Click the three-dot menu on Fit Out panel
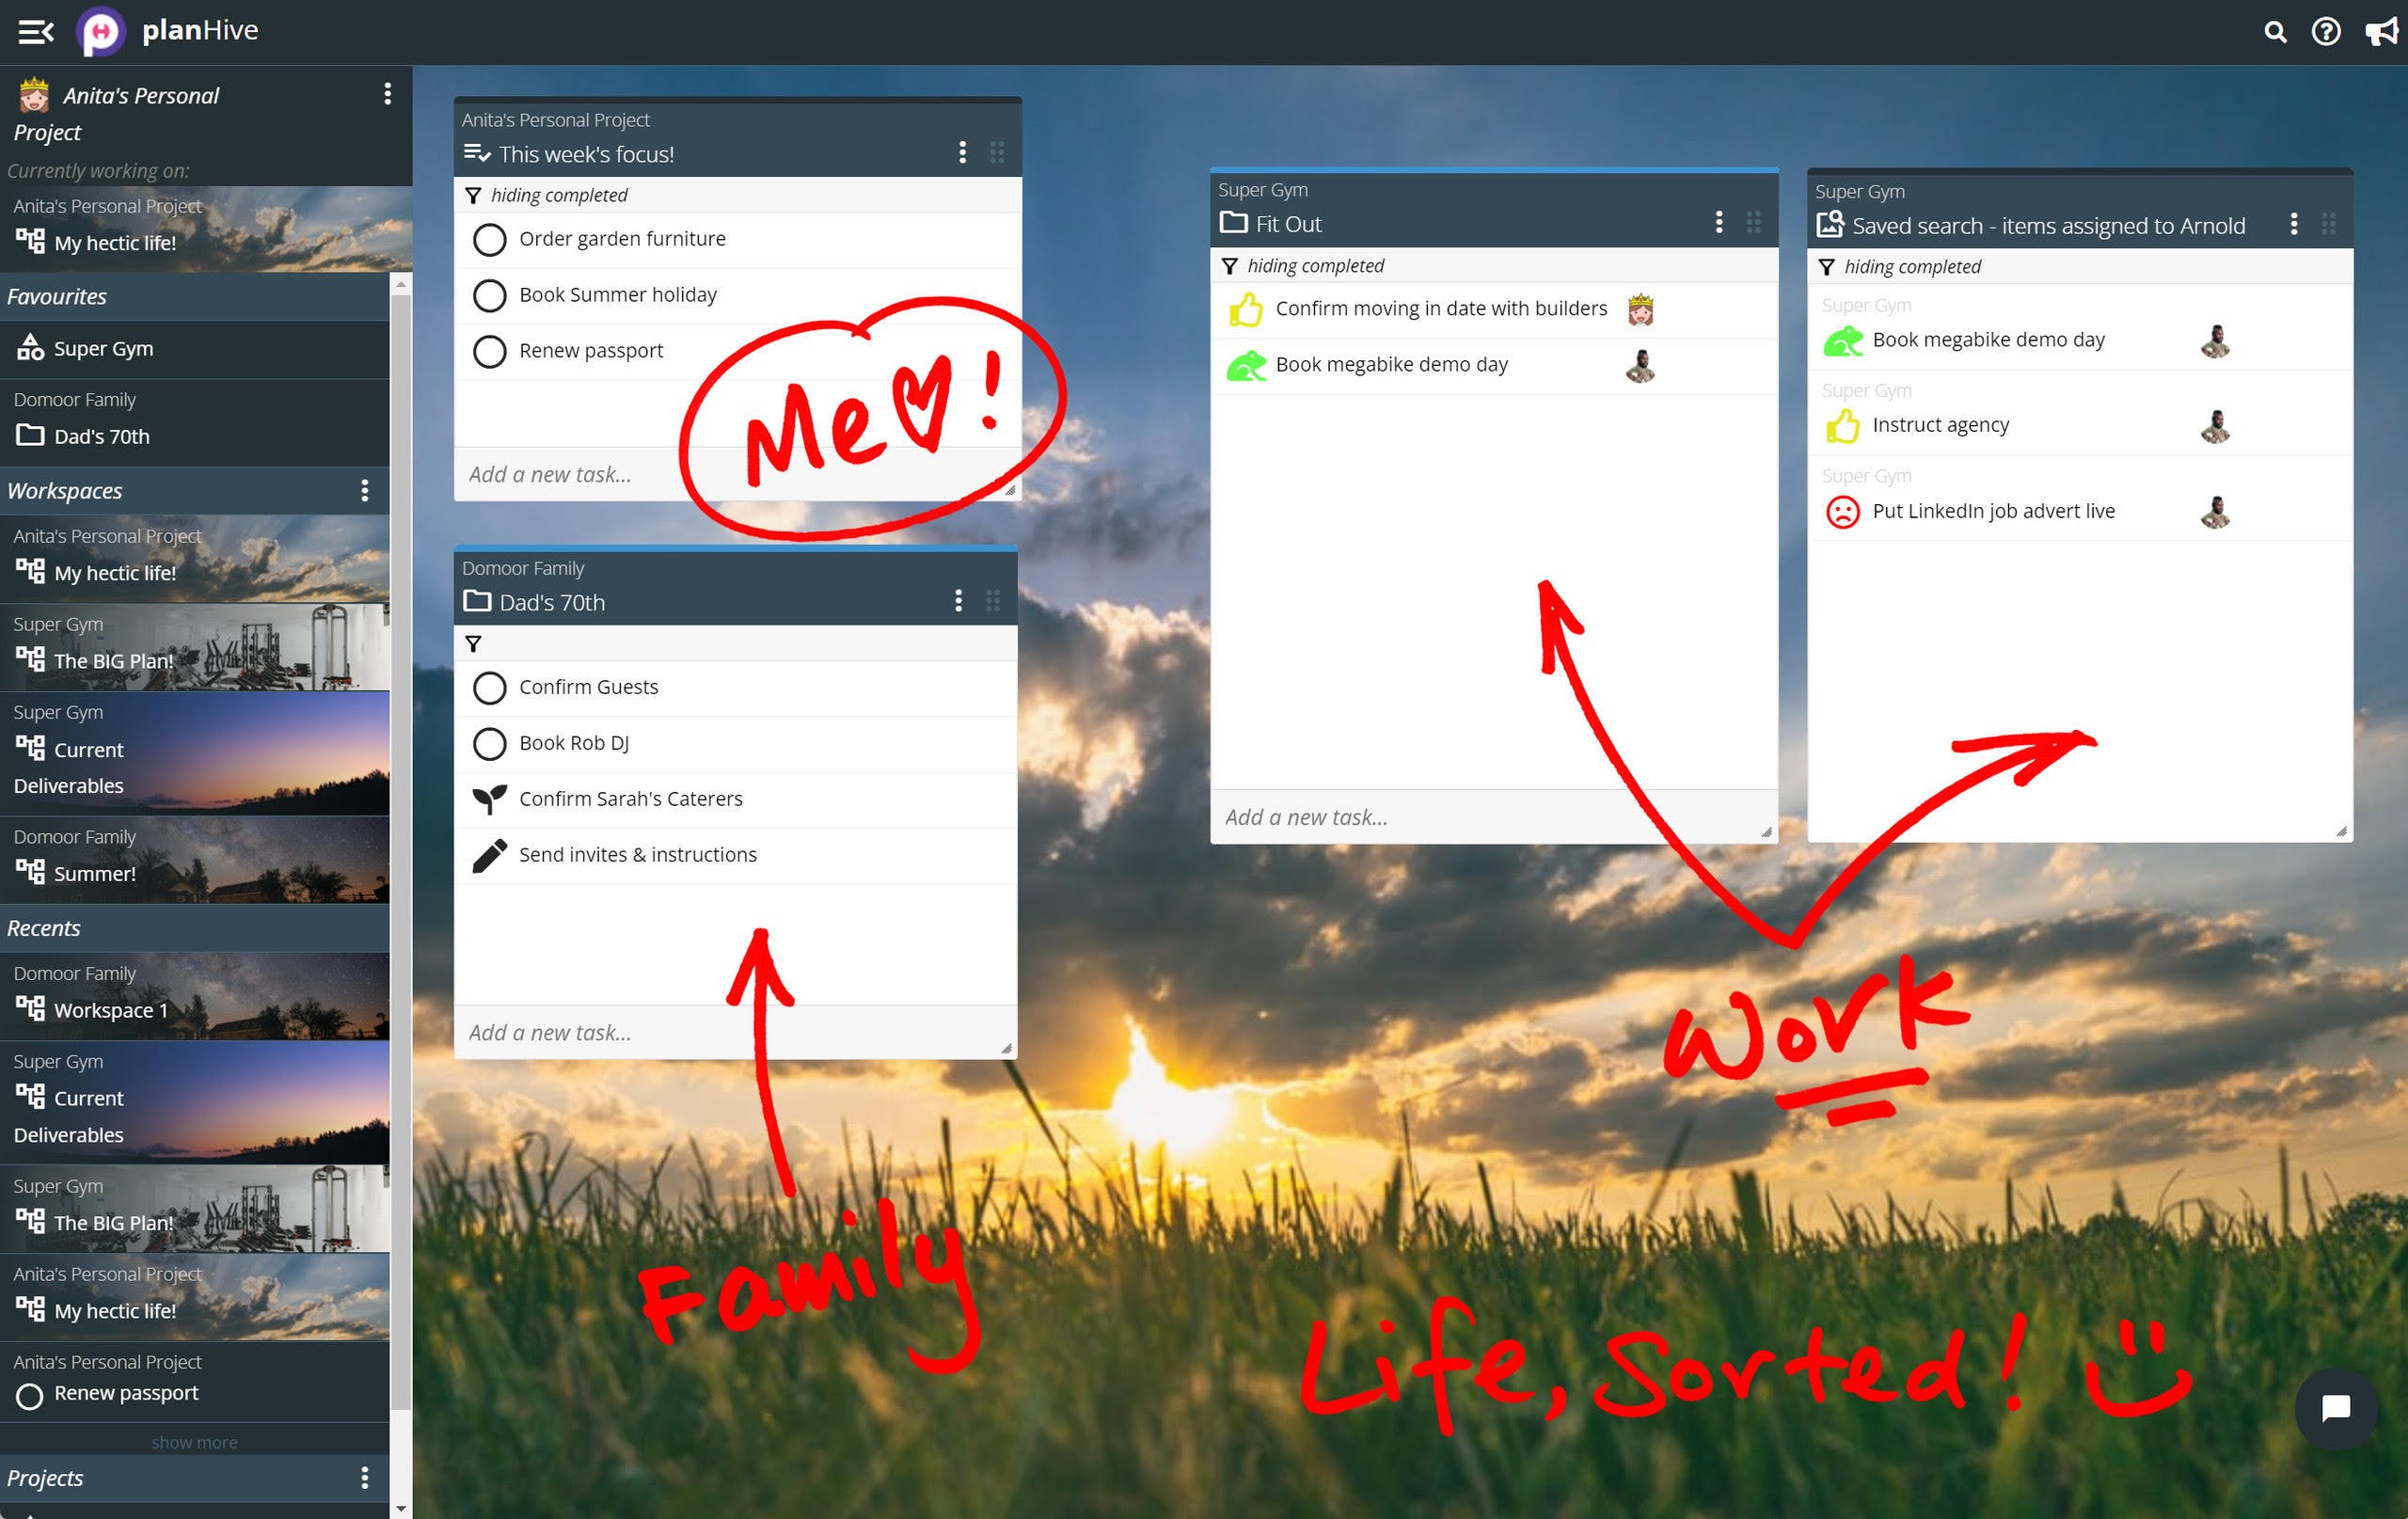The height and width of the screenshot is (1519, 2408). click(1719, 222)
